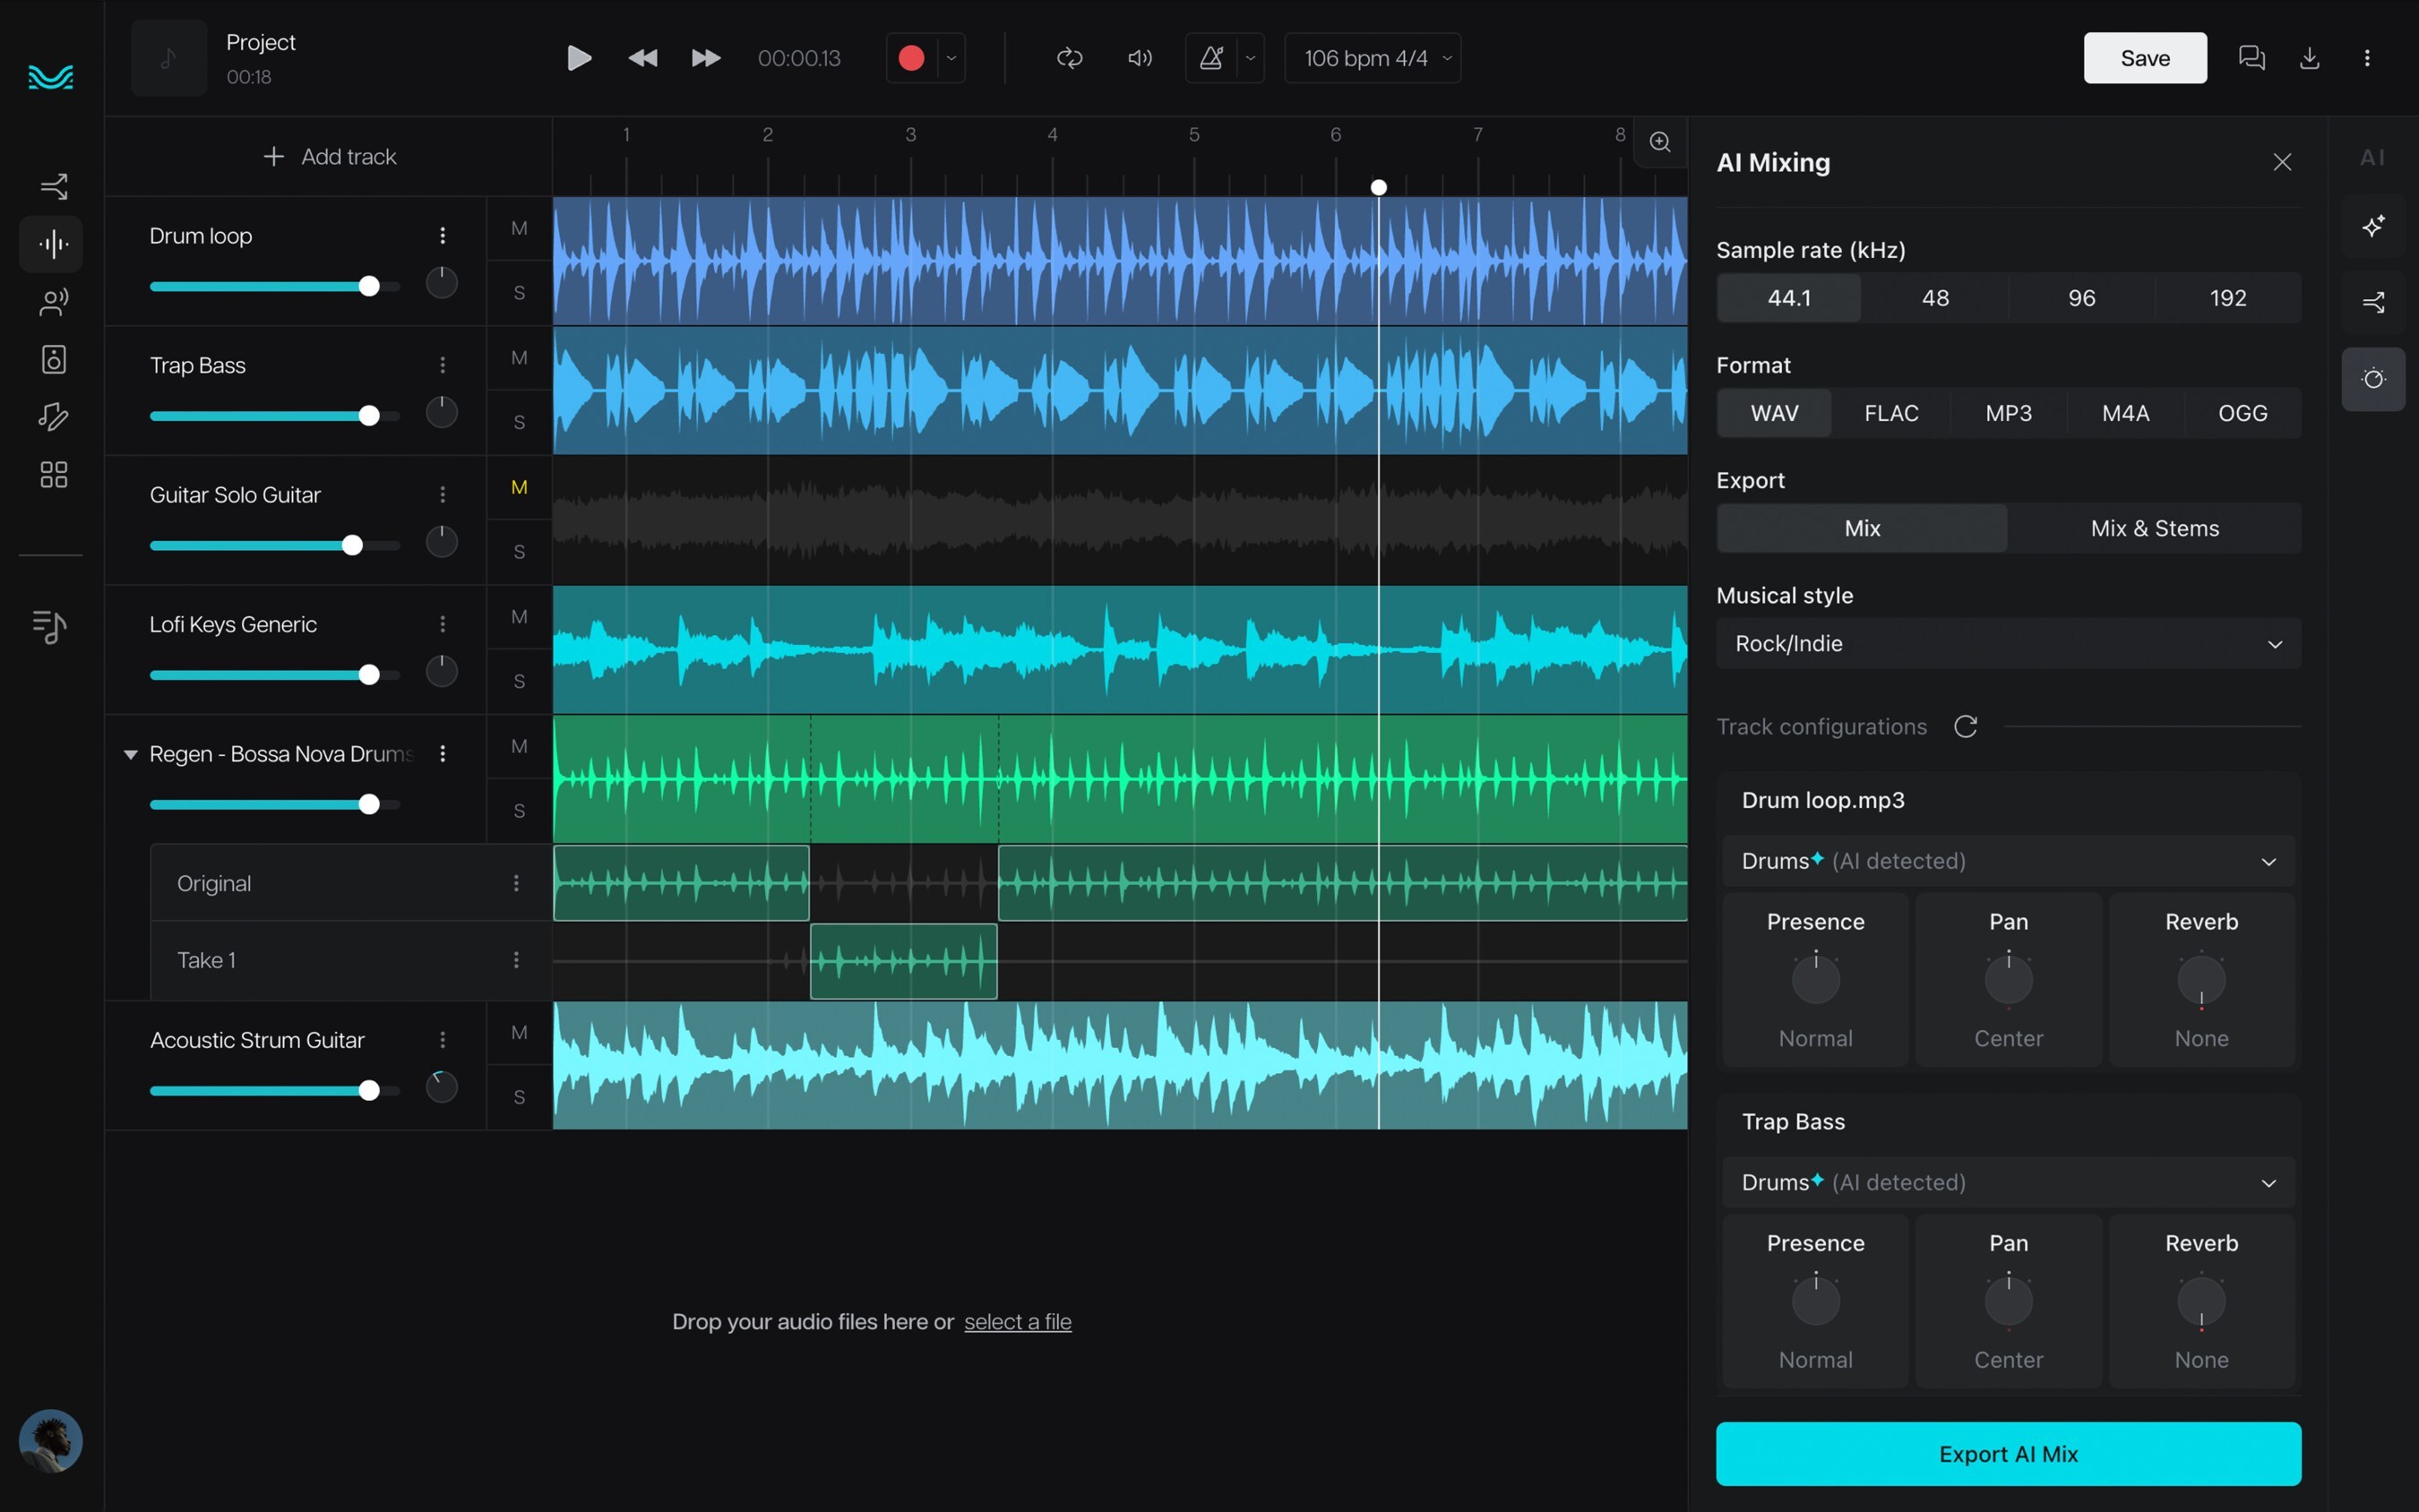Toggle the loop playback icon
2419x1512 pixels.
[x=1069, y=58]
